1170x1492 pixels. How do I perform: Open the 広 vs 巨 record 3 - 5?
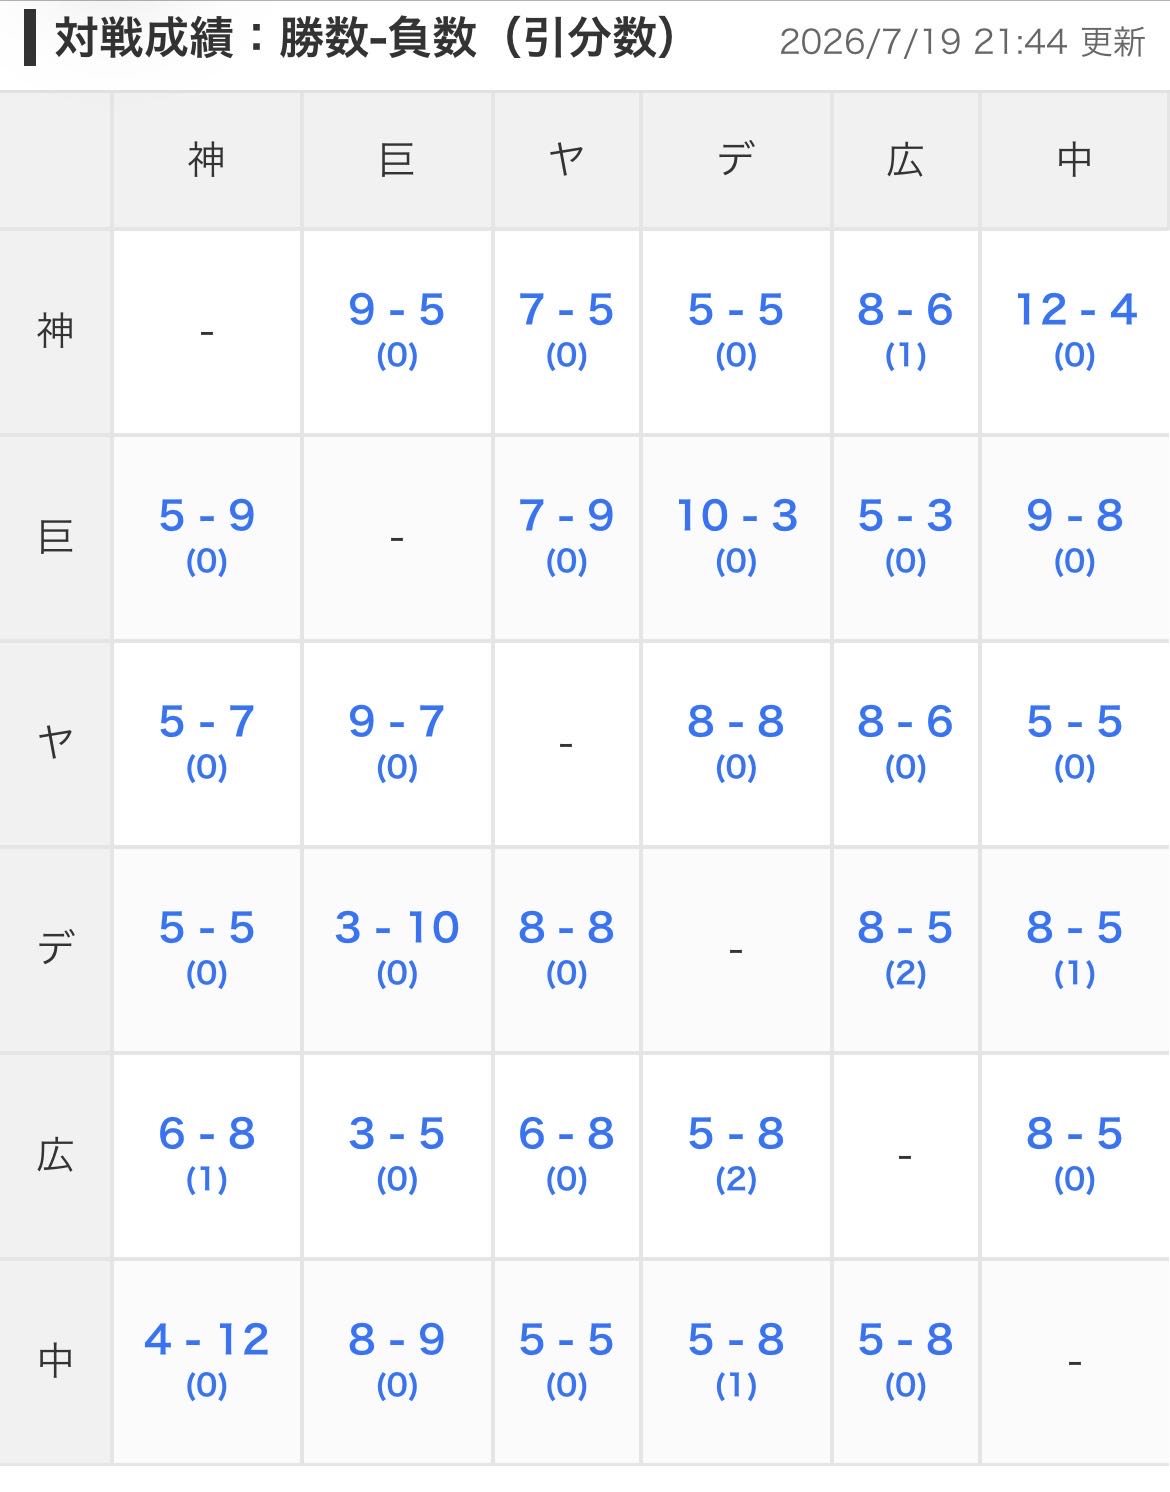[x=397, y=1153]
